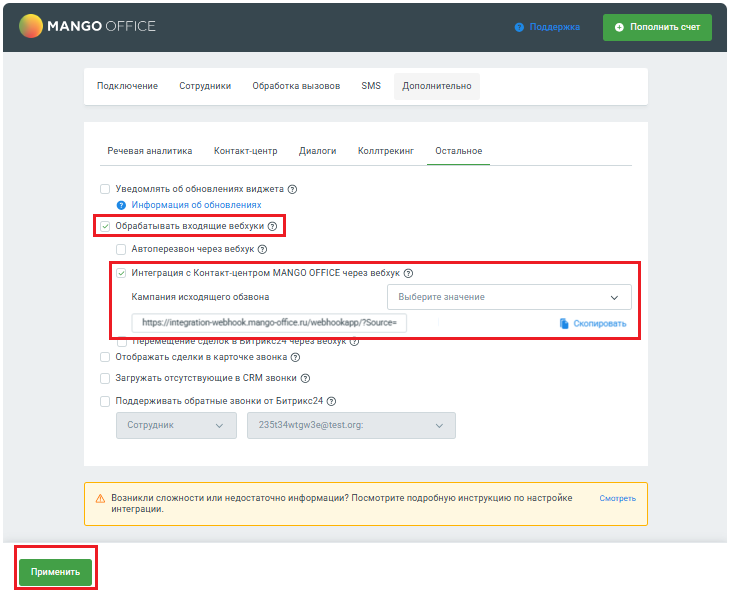The width and height of the screenshot is (730, 592).
Task: Uncheck Интеграция с Контакт-центром MANGO OFFICE checkbox
Action: pos(121,273)
